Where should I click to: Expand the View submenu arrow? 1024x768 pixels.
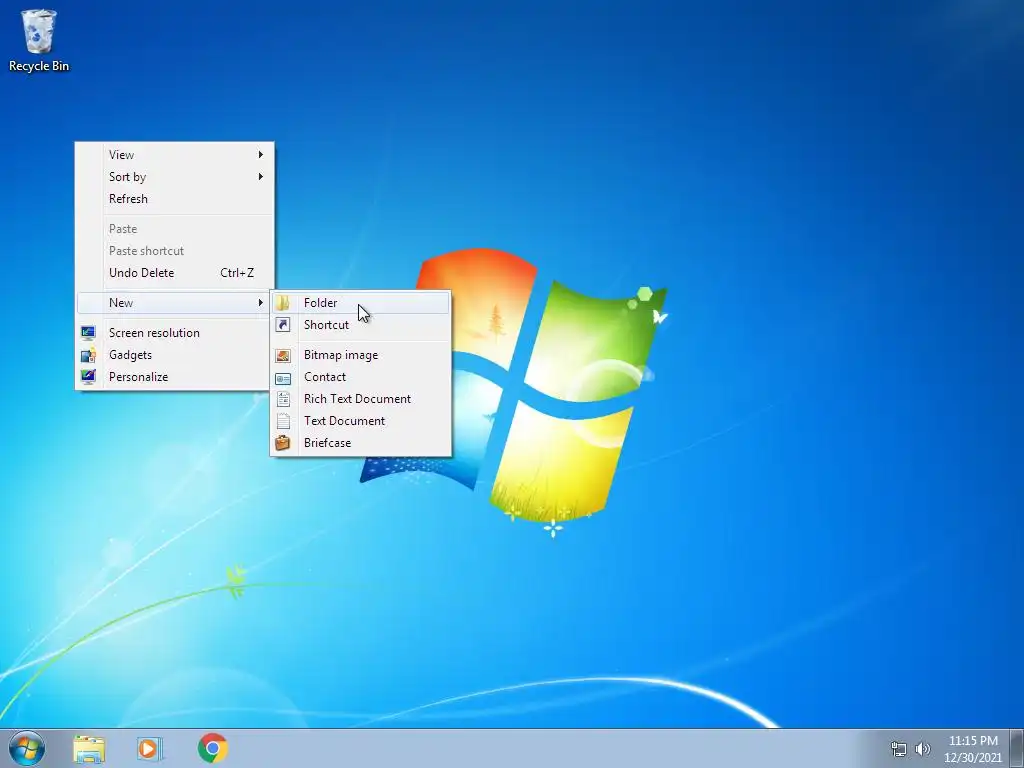pos(261,155)
